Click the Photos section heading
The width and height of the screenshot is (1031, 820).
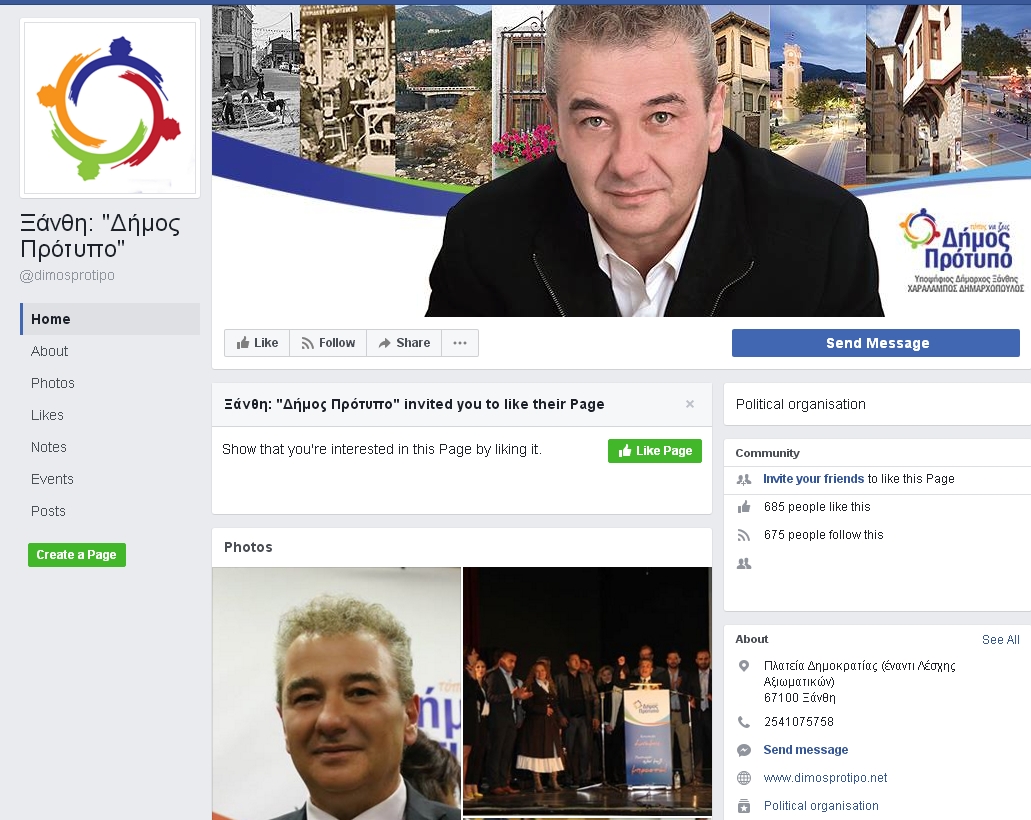tap(248, 547)
